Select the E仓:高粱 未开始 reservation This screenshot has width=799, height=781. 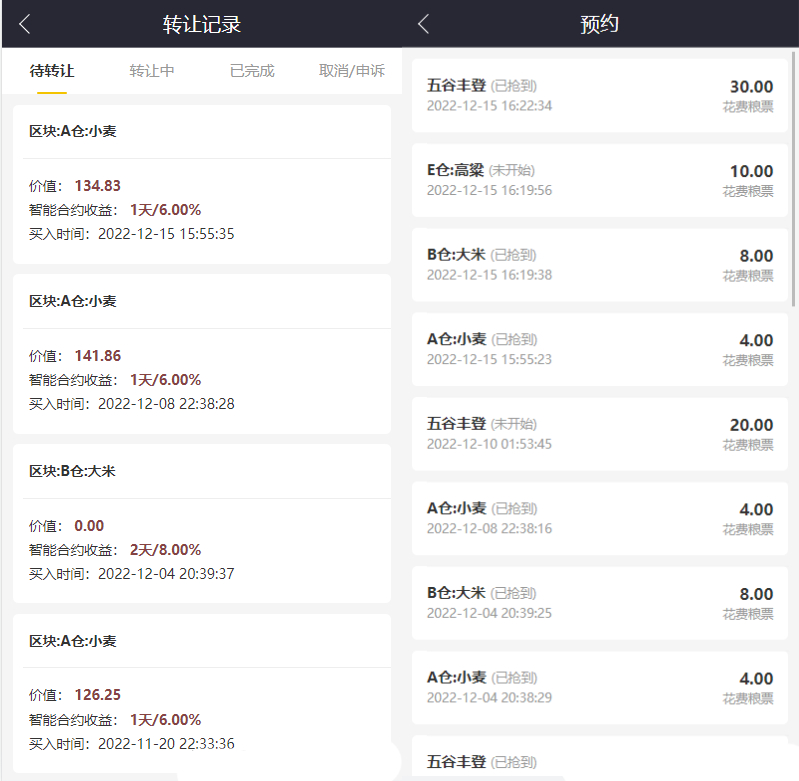[600, 180]
